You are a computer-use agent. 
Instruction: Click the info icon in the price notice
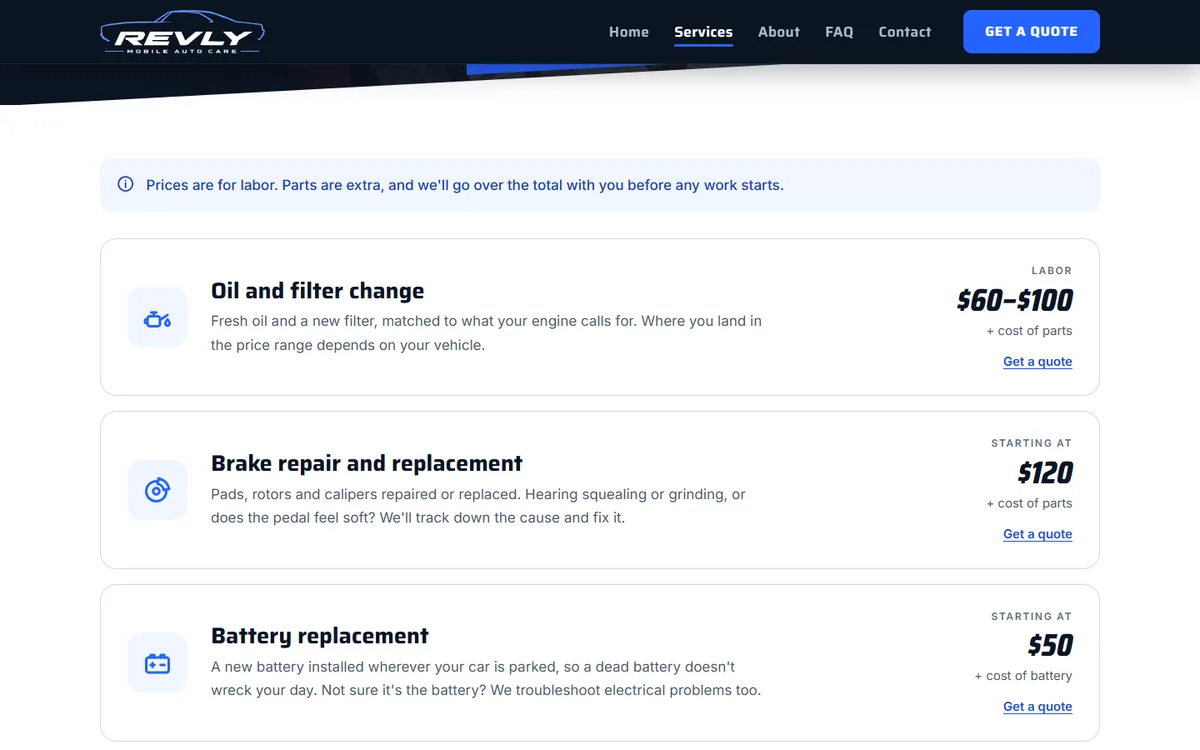pos(125,184)
